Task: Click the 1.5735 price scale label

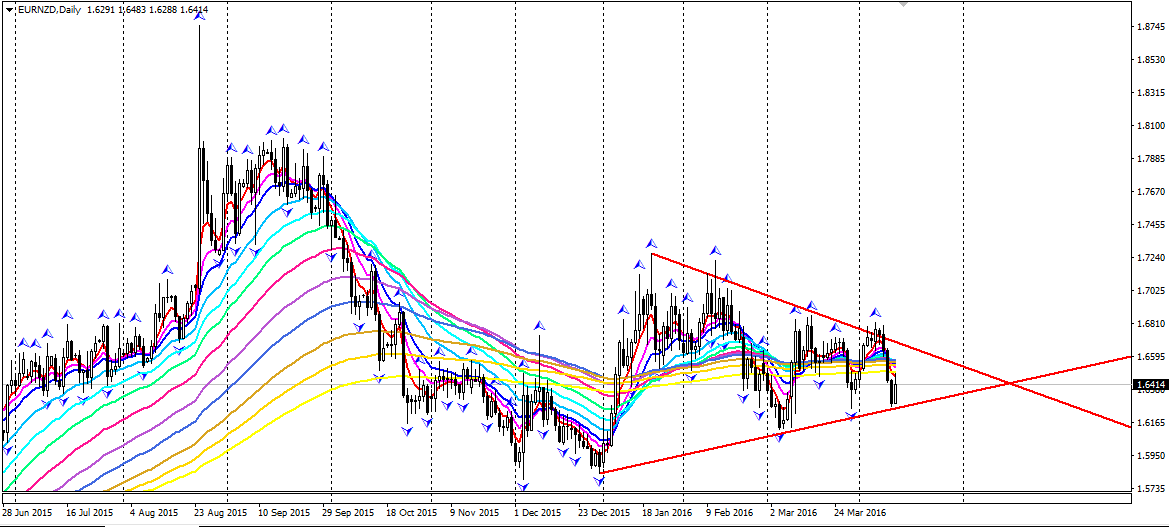Action: coord(1150,488)
